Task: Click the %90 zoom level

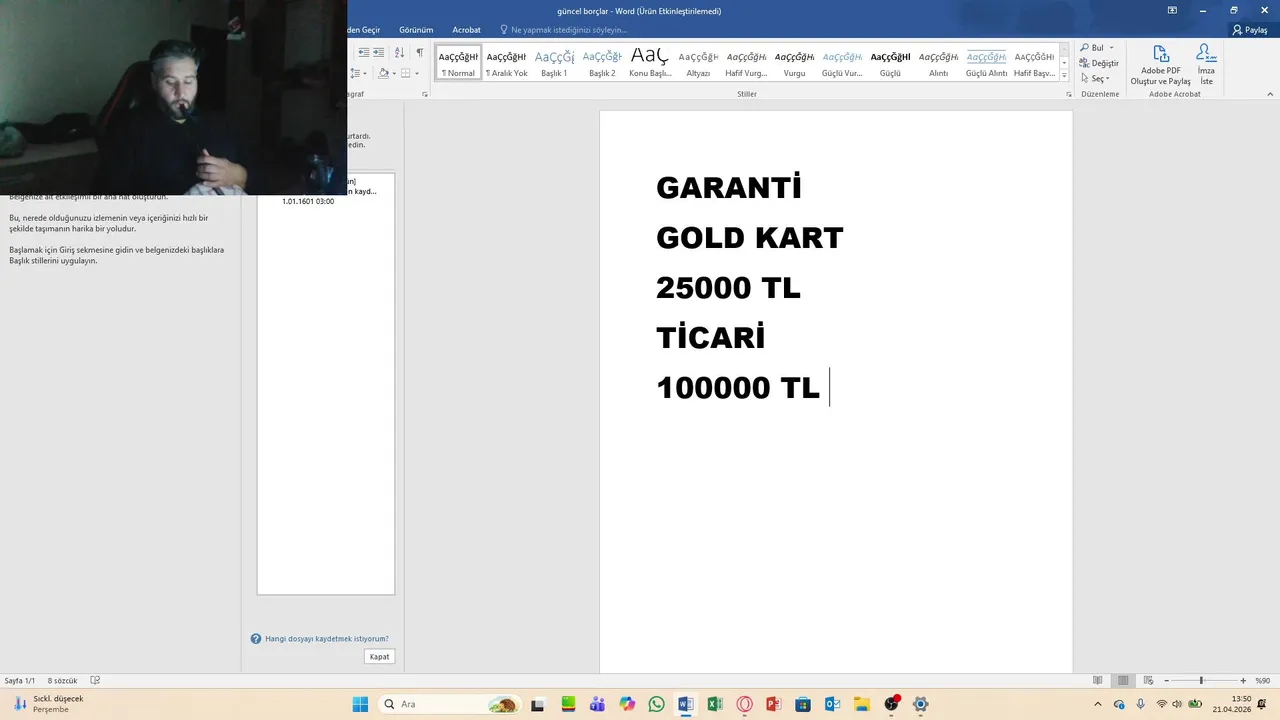Action: point(1263,681)
